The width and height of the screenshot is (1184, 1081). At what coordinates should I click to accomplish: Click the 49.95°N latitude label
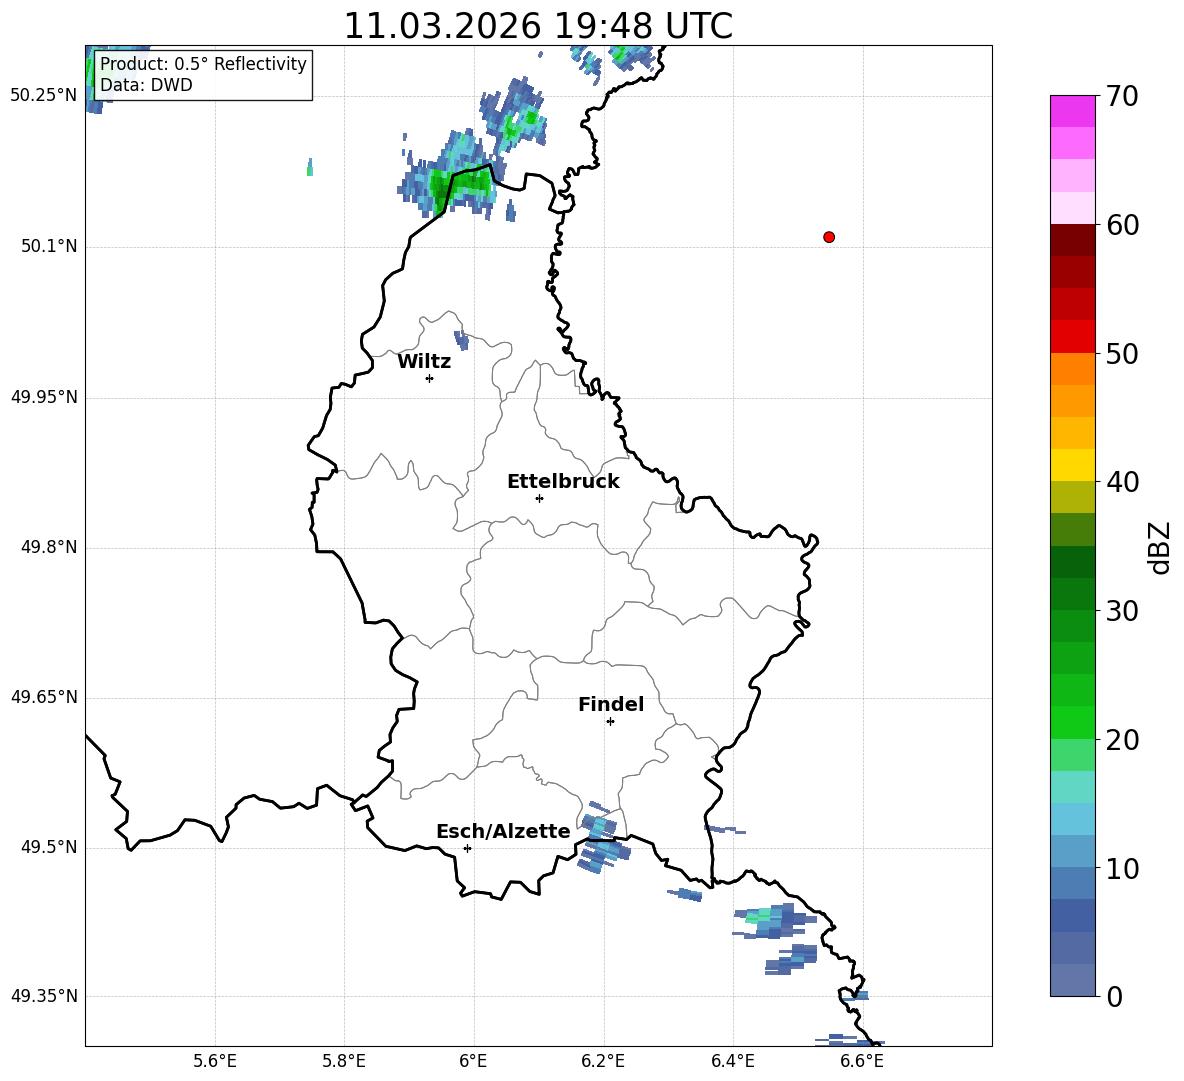pos(44,397)
